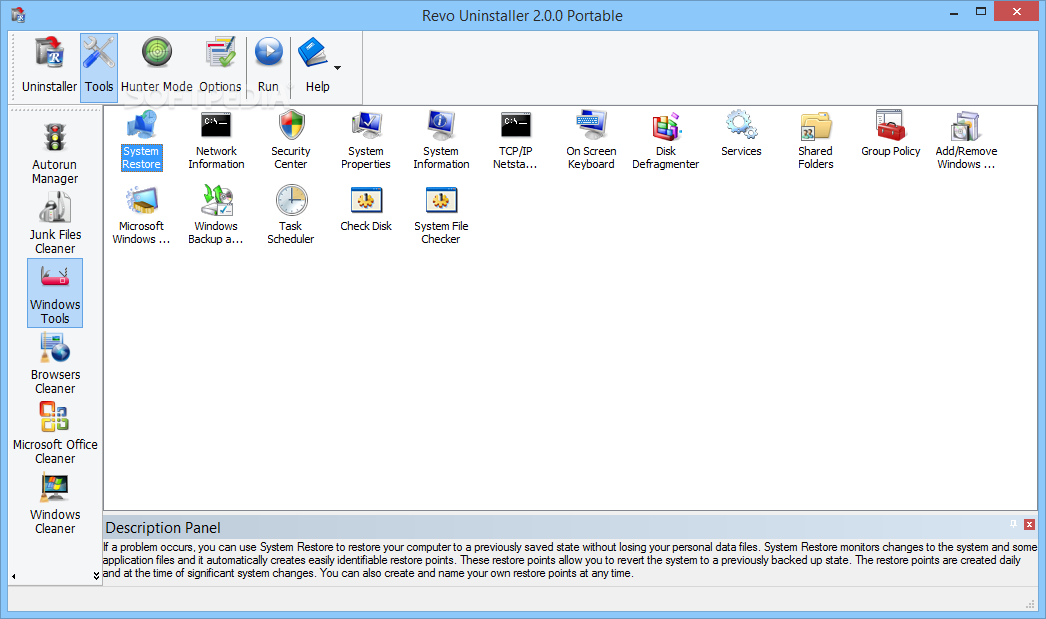The height and width of the screenshot is (619, 1046).
Task: Click the sidebar left scroll arrow
Action: (13, 576)
